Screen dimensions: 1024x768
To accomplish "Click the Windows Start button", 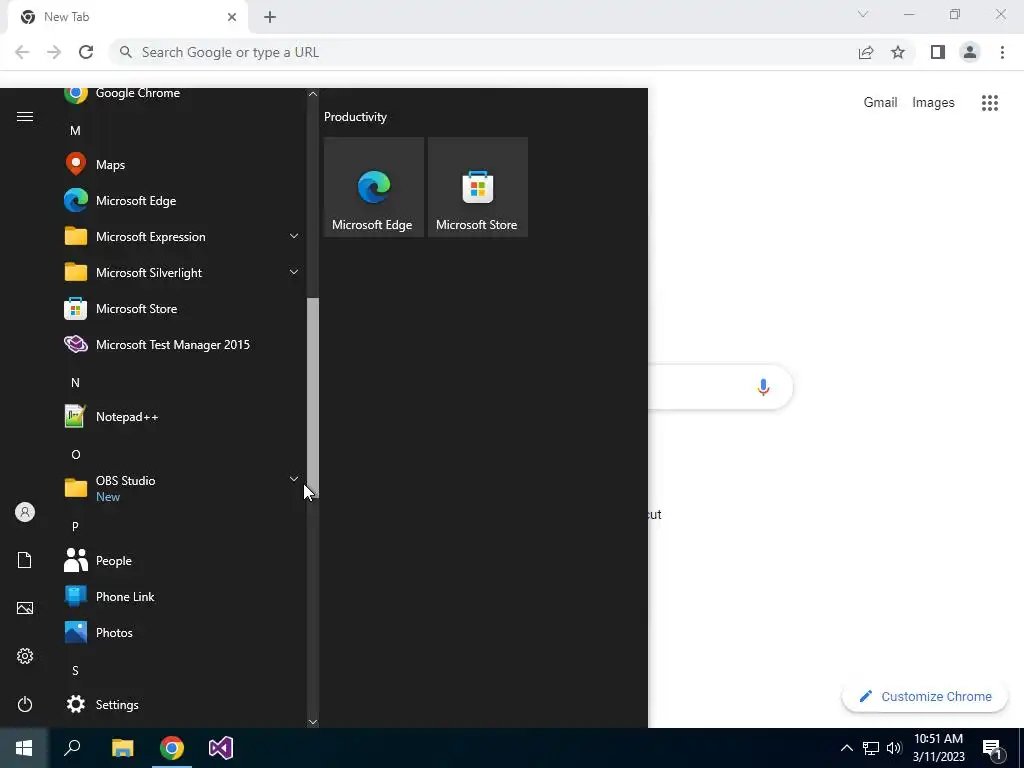I will [24, 748].
